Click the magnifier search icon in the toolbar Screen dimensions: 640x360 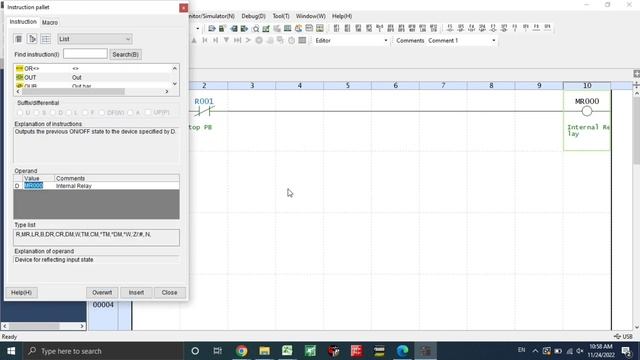tap(256, 28)
